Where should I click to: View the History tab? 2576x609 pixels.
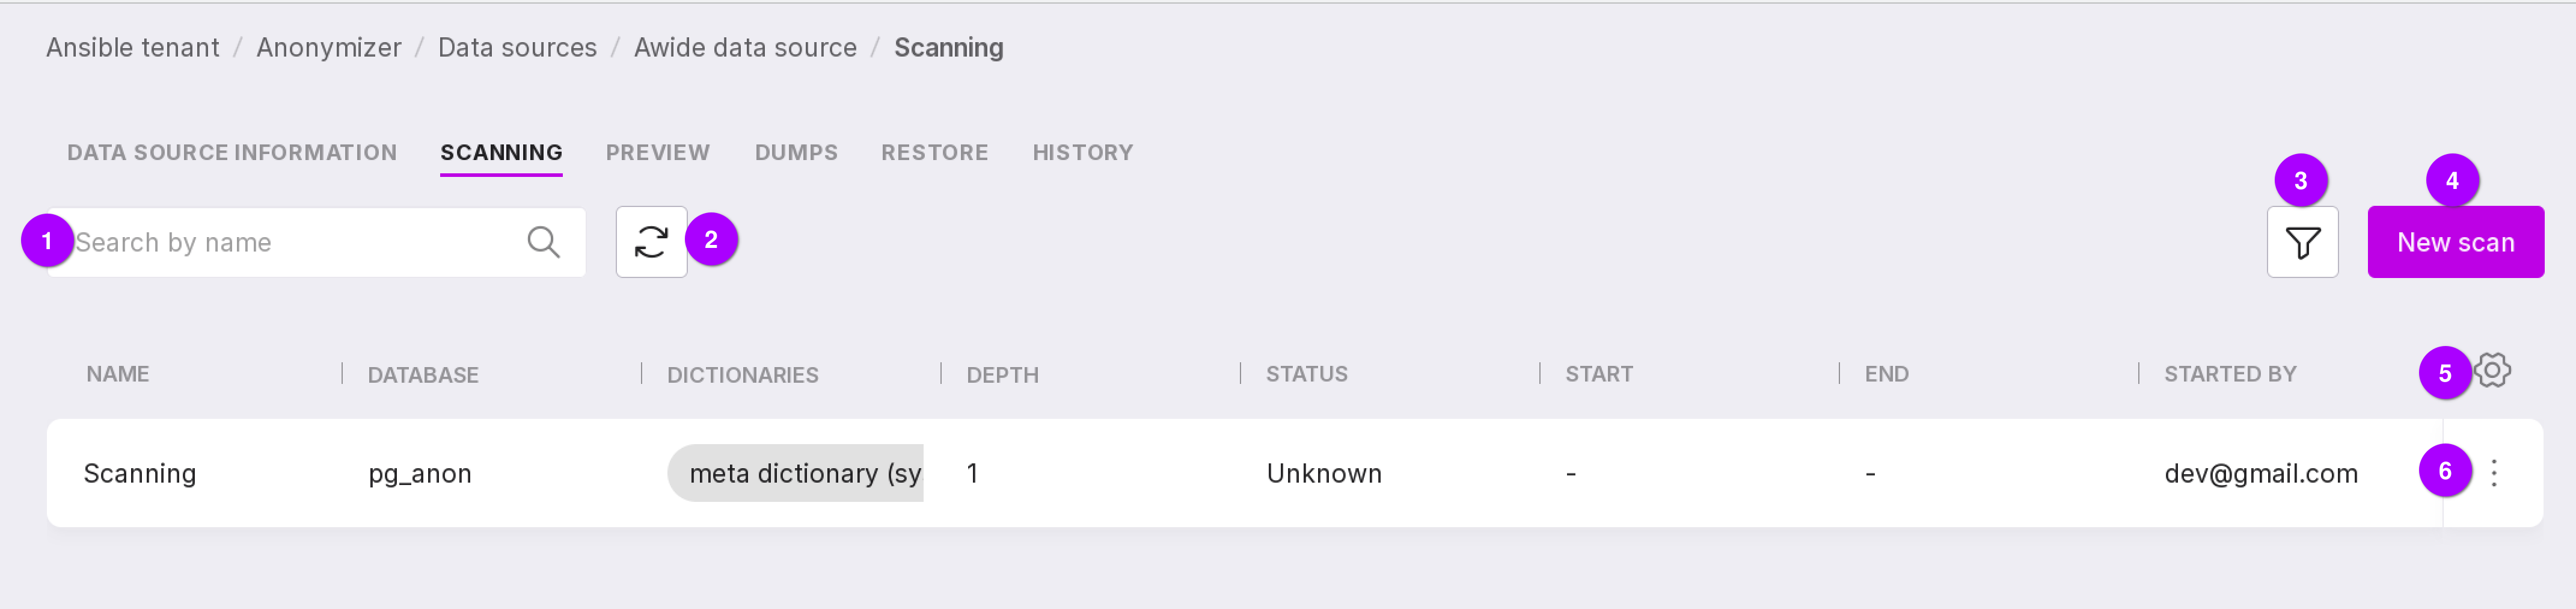pos(1082,153)
